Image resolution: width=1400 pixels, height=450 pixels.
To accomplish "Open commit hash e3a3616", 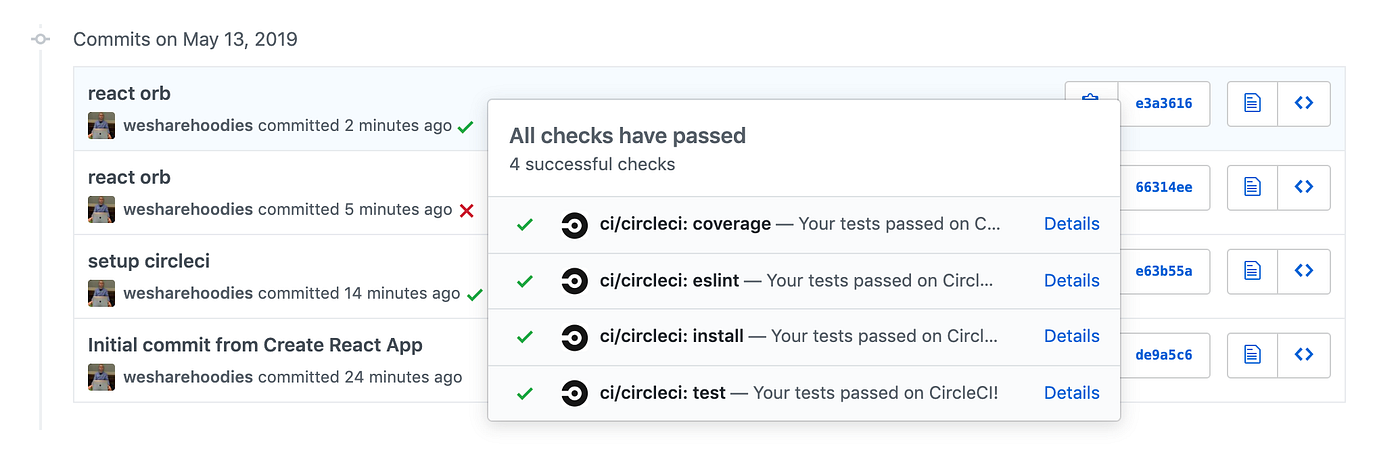I will point(1164,103).
